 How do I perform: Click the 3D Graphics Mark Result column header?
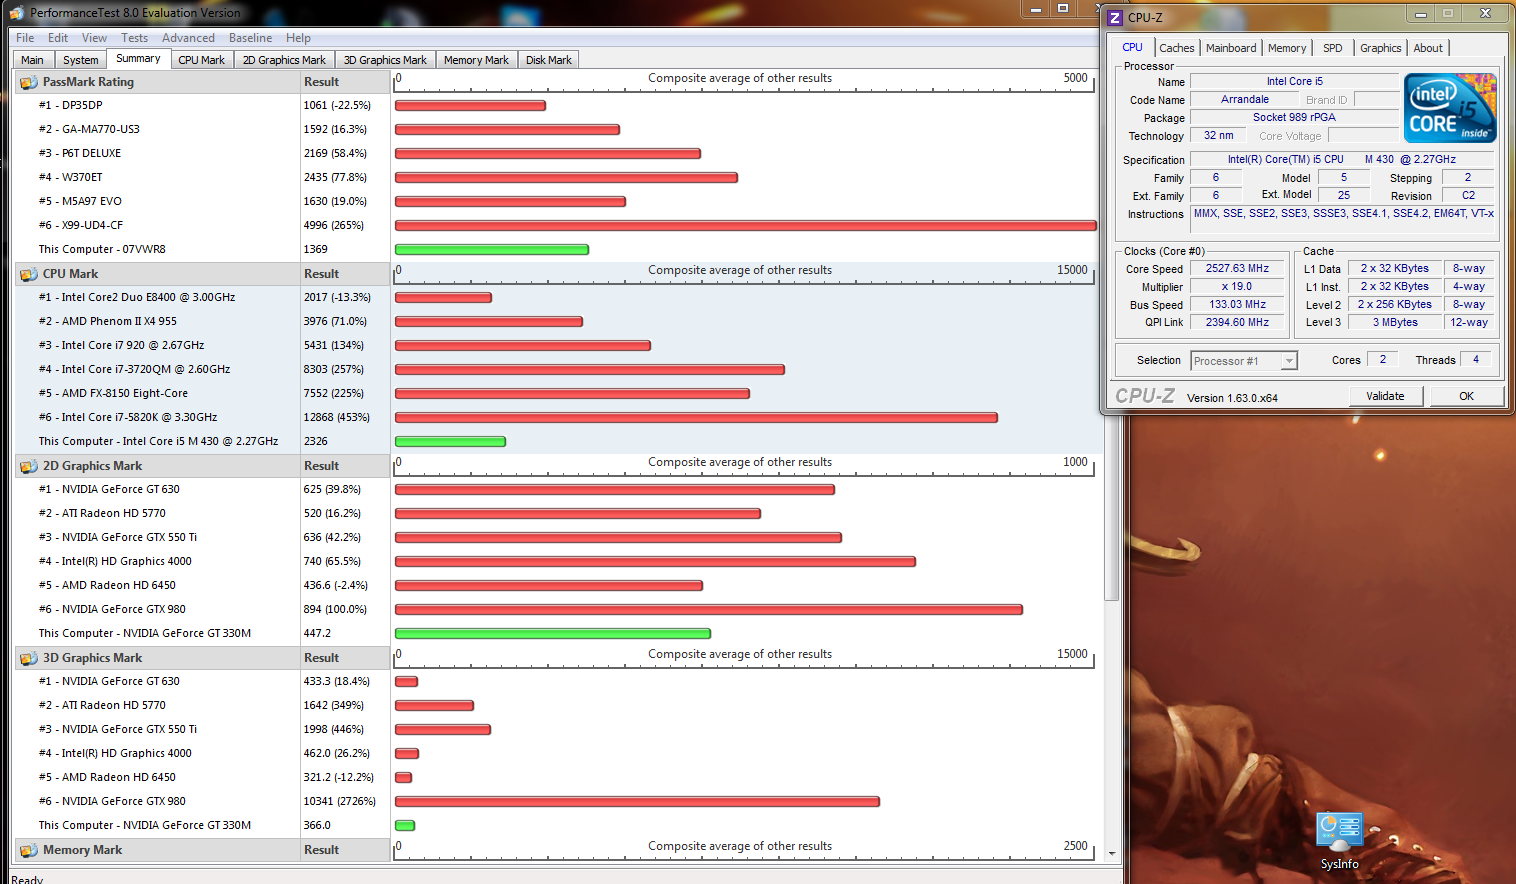pyautogui.click(x=345, y=658)
